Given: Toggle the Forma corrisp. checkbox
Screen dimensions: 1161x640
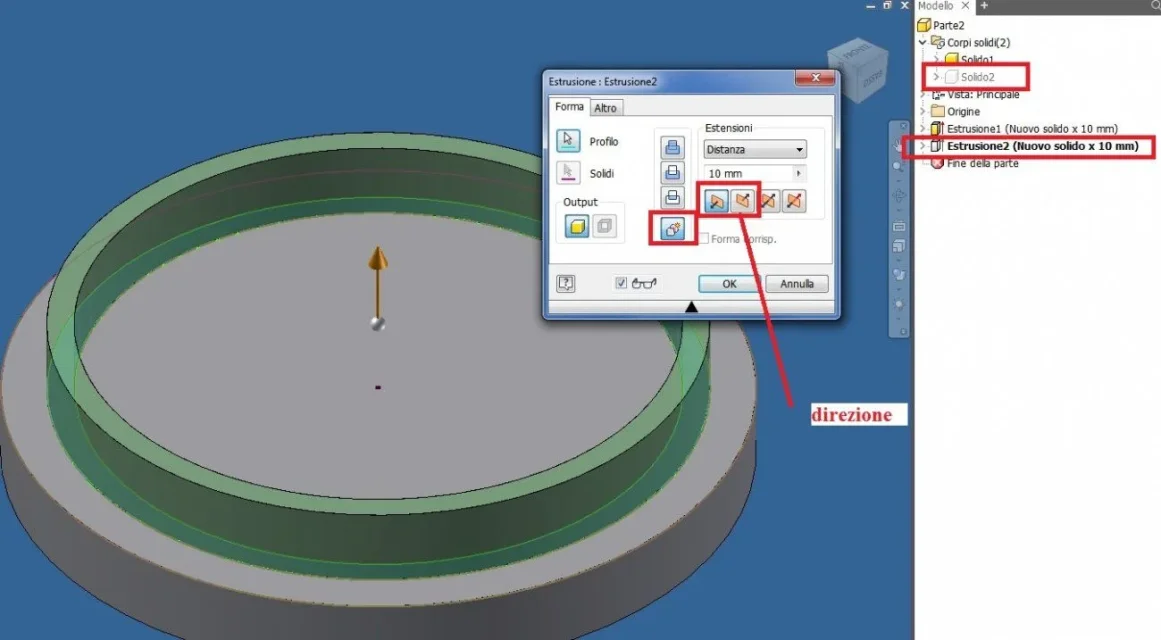Looking at the screenshot, I should click(x=703, y=239).
